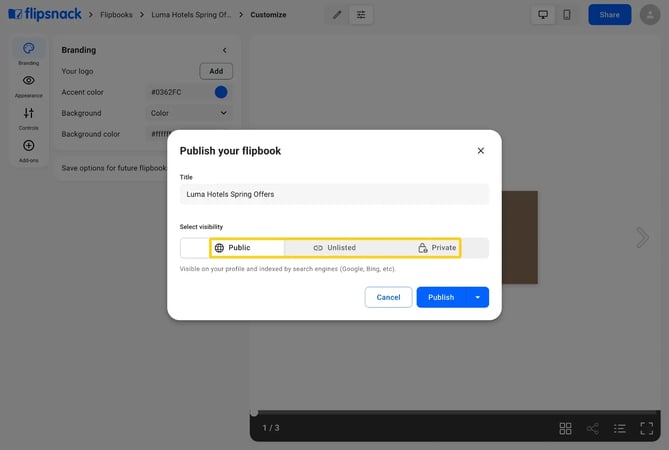This screenshot has height=450, width=669.
Task: Click the blue accent color swatch
Action: [x=221, y=92]
